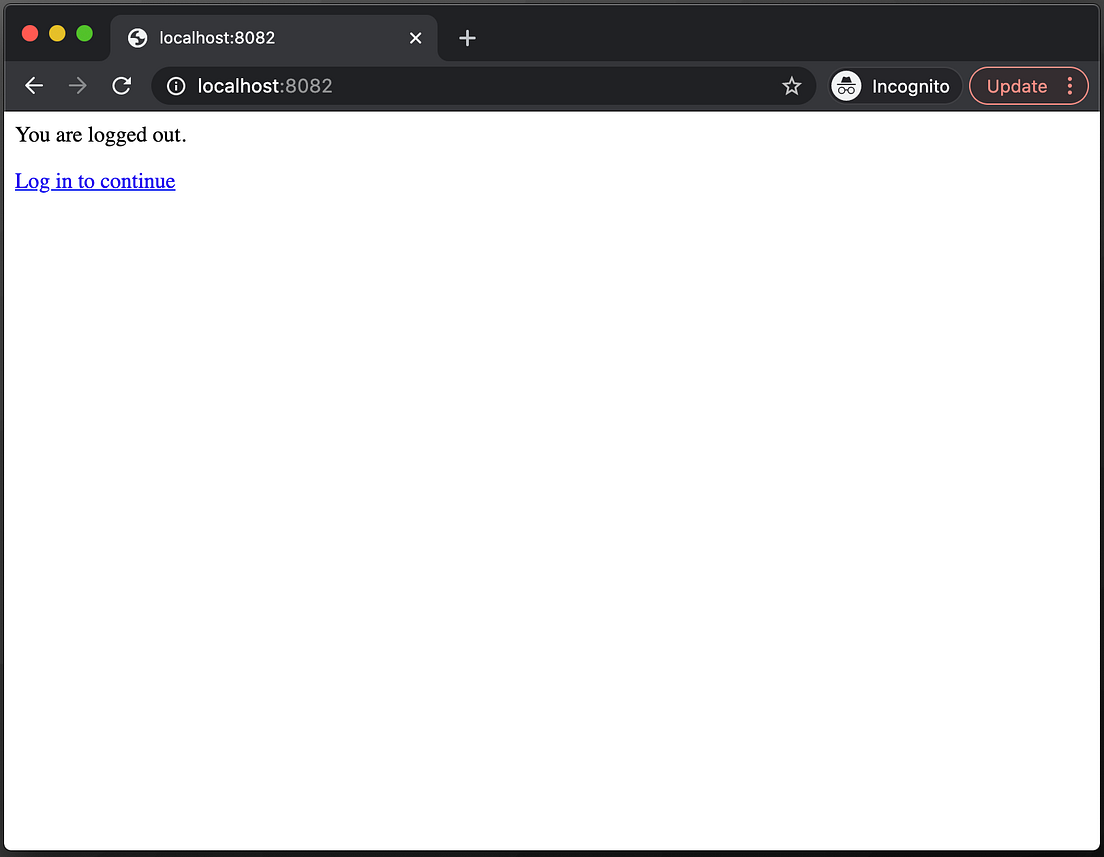This screenshot has width=1104, height=857.
Task: Click the green fullscreen window control
Action: coord(85,33)
